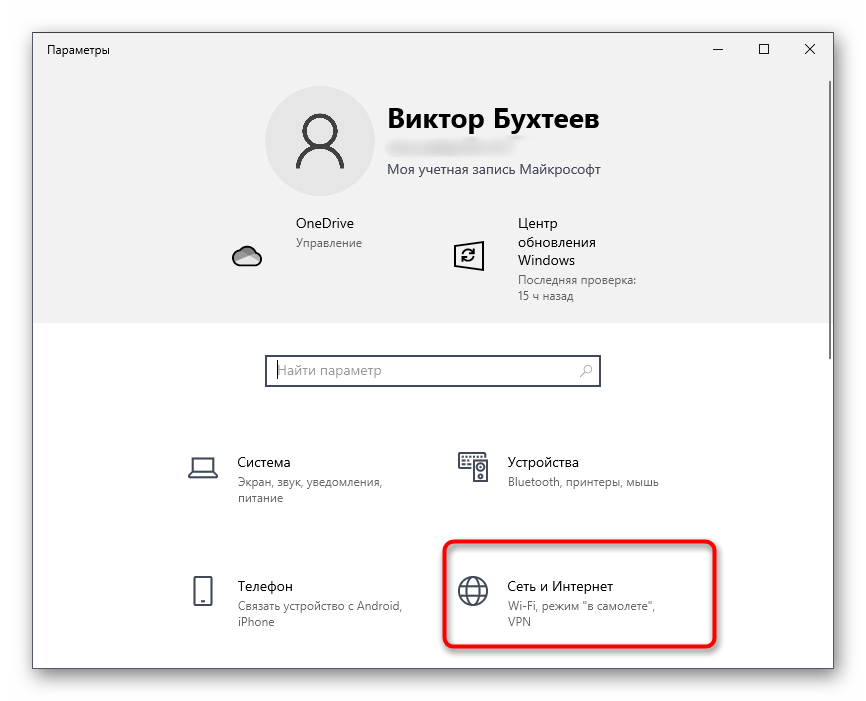The image size is (866, 701).
Task: Open the Телефон settings category
Action: click(x=298, y=603)
